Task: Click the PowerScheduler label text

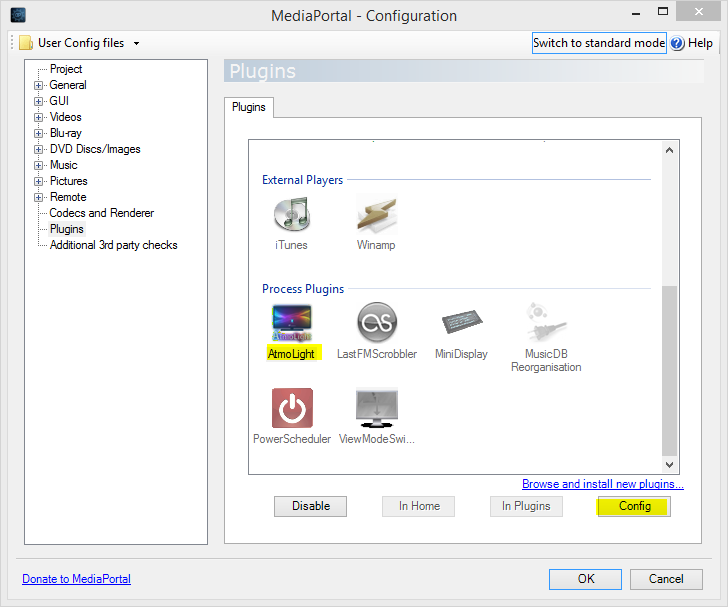Action: tap(292, 439)
